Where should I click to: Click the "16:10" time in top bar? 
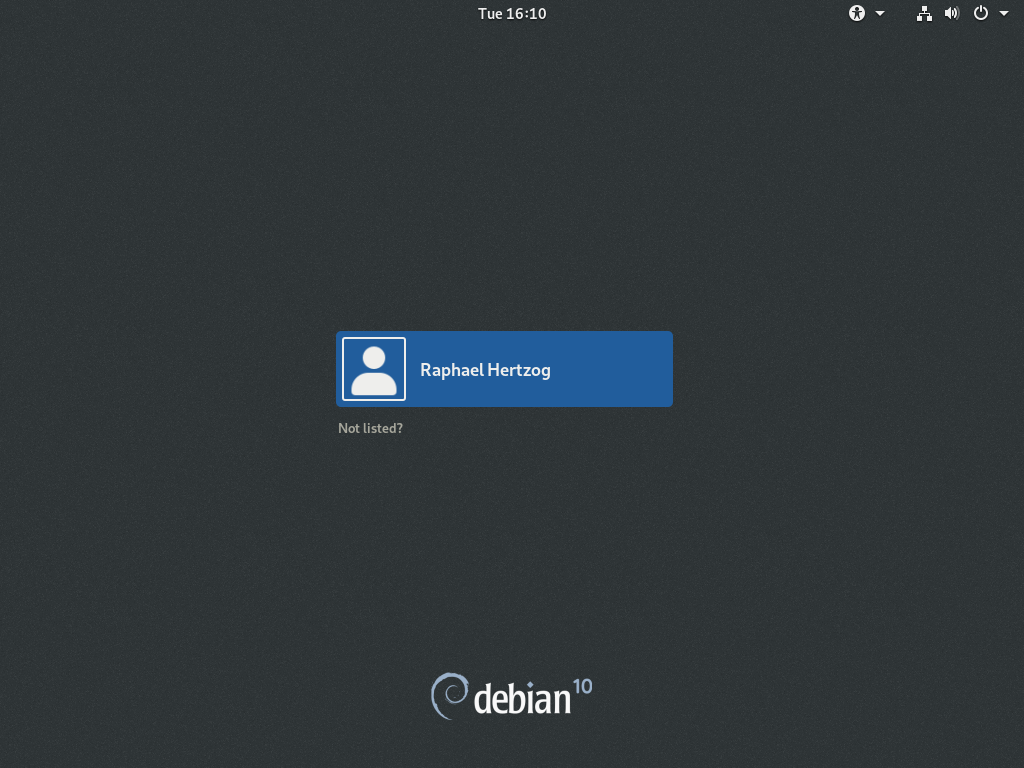pyautogui.click(x=526, y=13)
